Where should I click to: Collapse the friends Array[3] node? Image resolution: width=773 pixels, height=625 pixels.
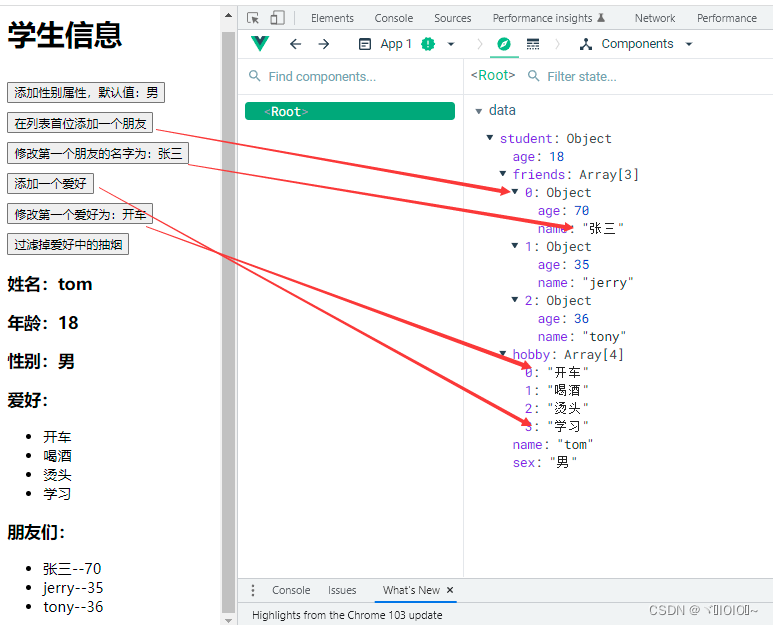tap(503, 174)
